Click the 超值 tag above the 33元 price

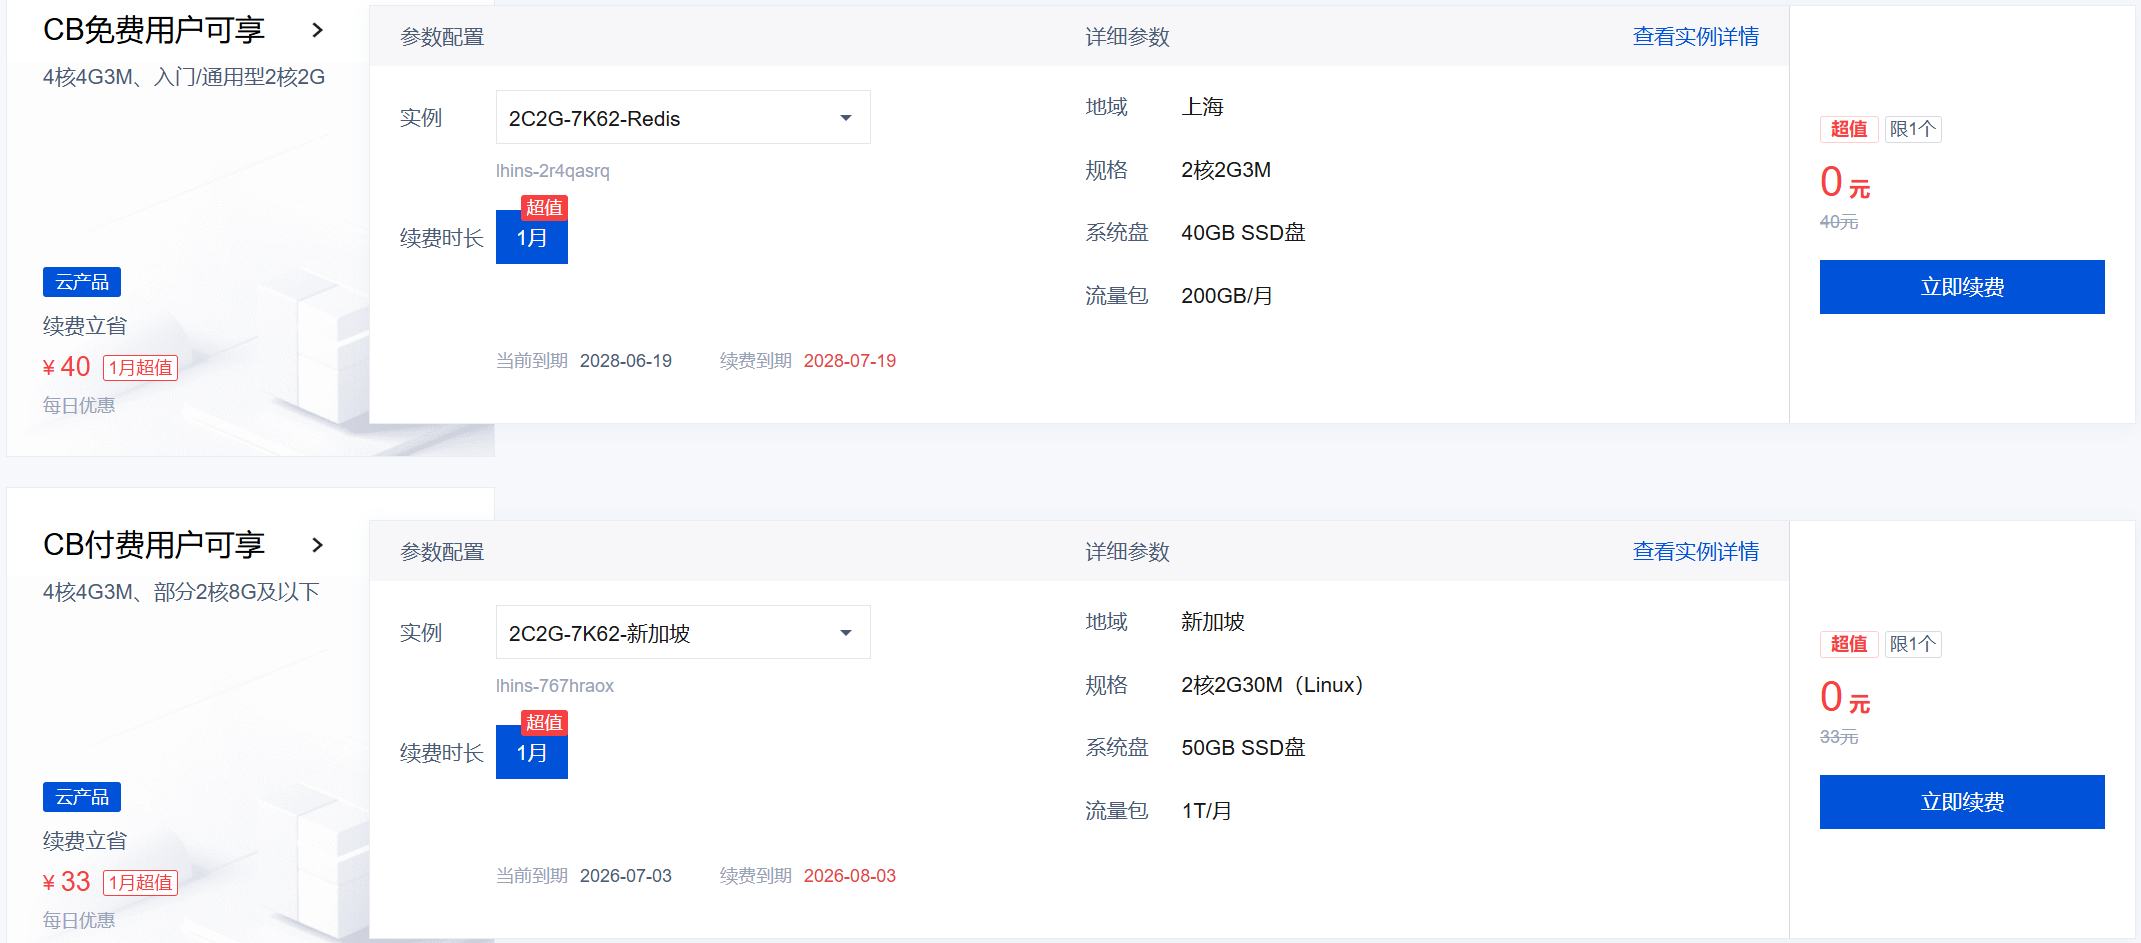tap(1849, 644)
